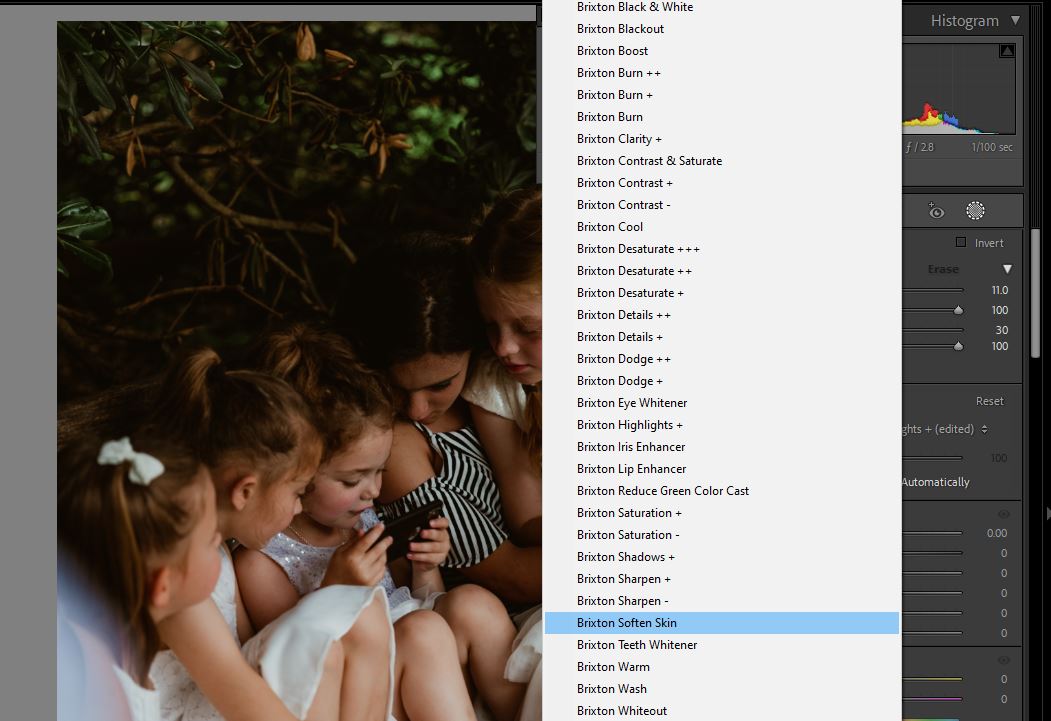
Task: Pick Brixton Reduce Green Color Cast
Action: pos(662,491)
